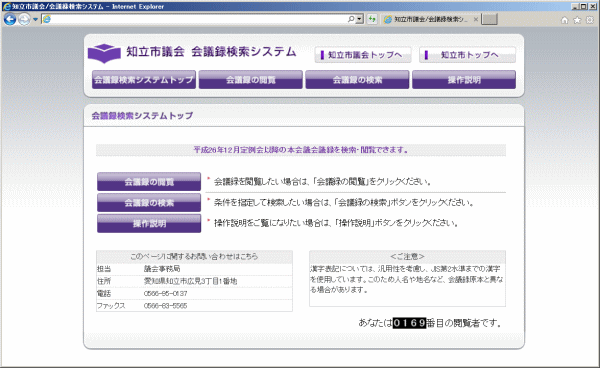The image size is (600, 368).
Task: Go to 知立市議会トップへ link button
Action: tap(363, 55)
